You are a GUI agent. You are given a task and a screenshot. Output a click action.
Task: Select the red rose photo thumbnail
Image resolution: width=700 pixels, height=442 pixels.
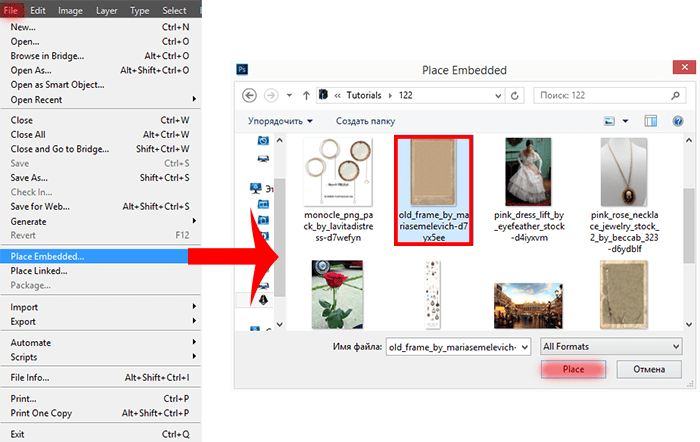click(x=338, y=295)
